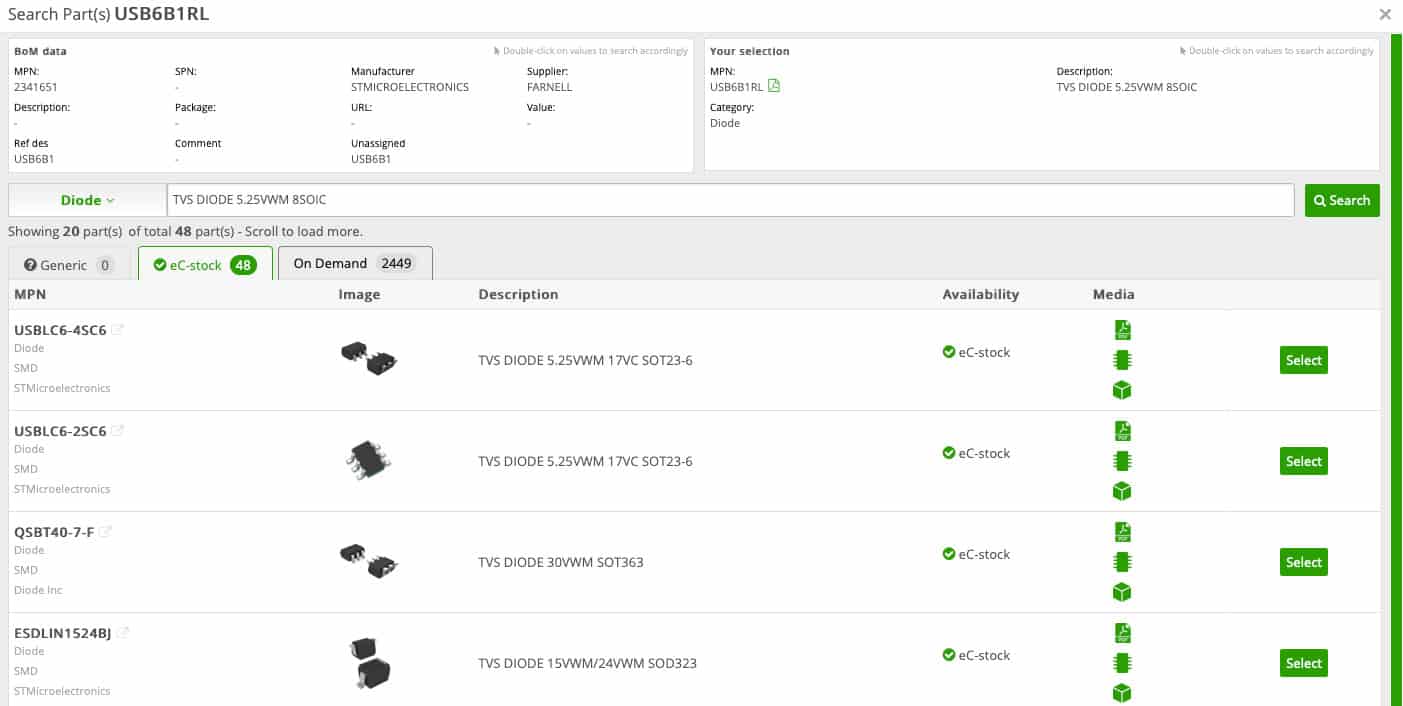Select the eC-stock tab
Screen dimensions: 1403x706
click(205, 265)
